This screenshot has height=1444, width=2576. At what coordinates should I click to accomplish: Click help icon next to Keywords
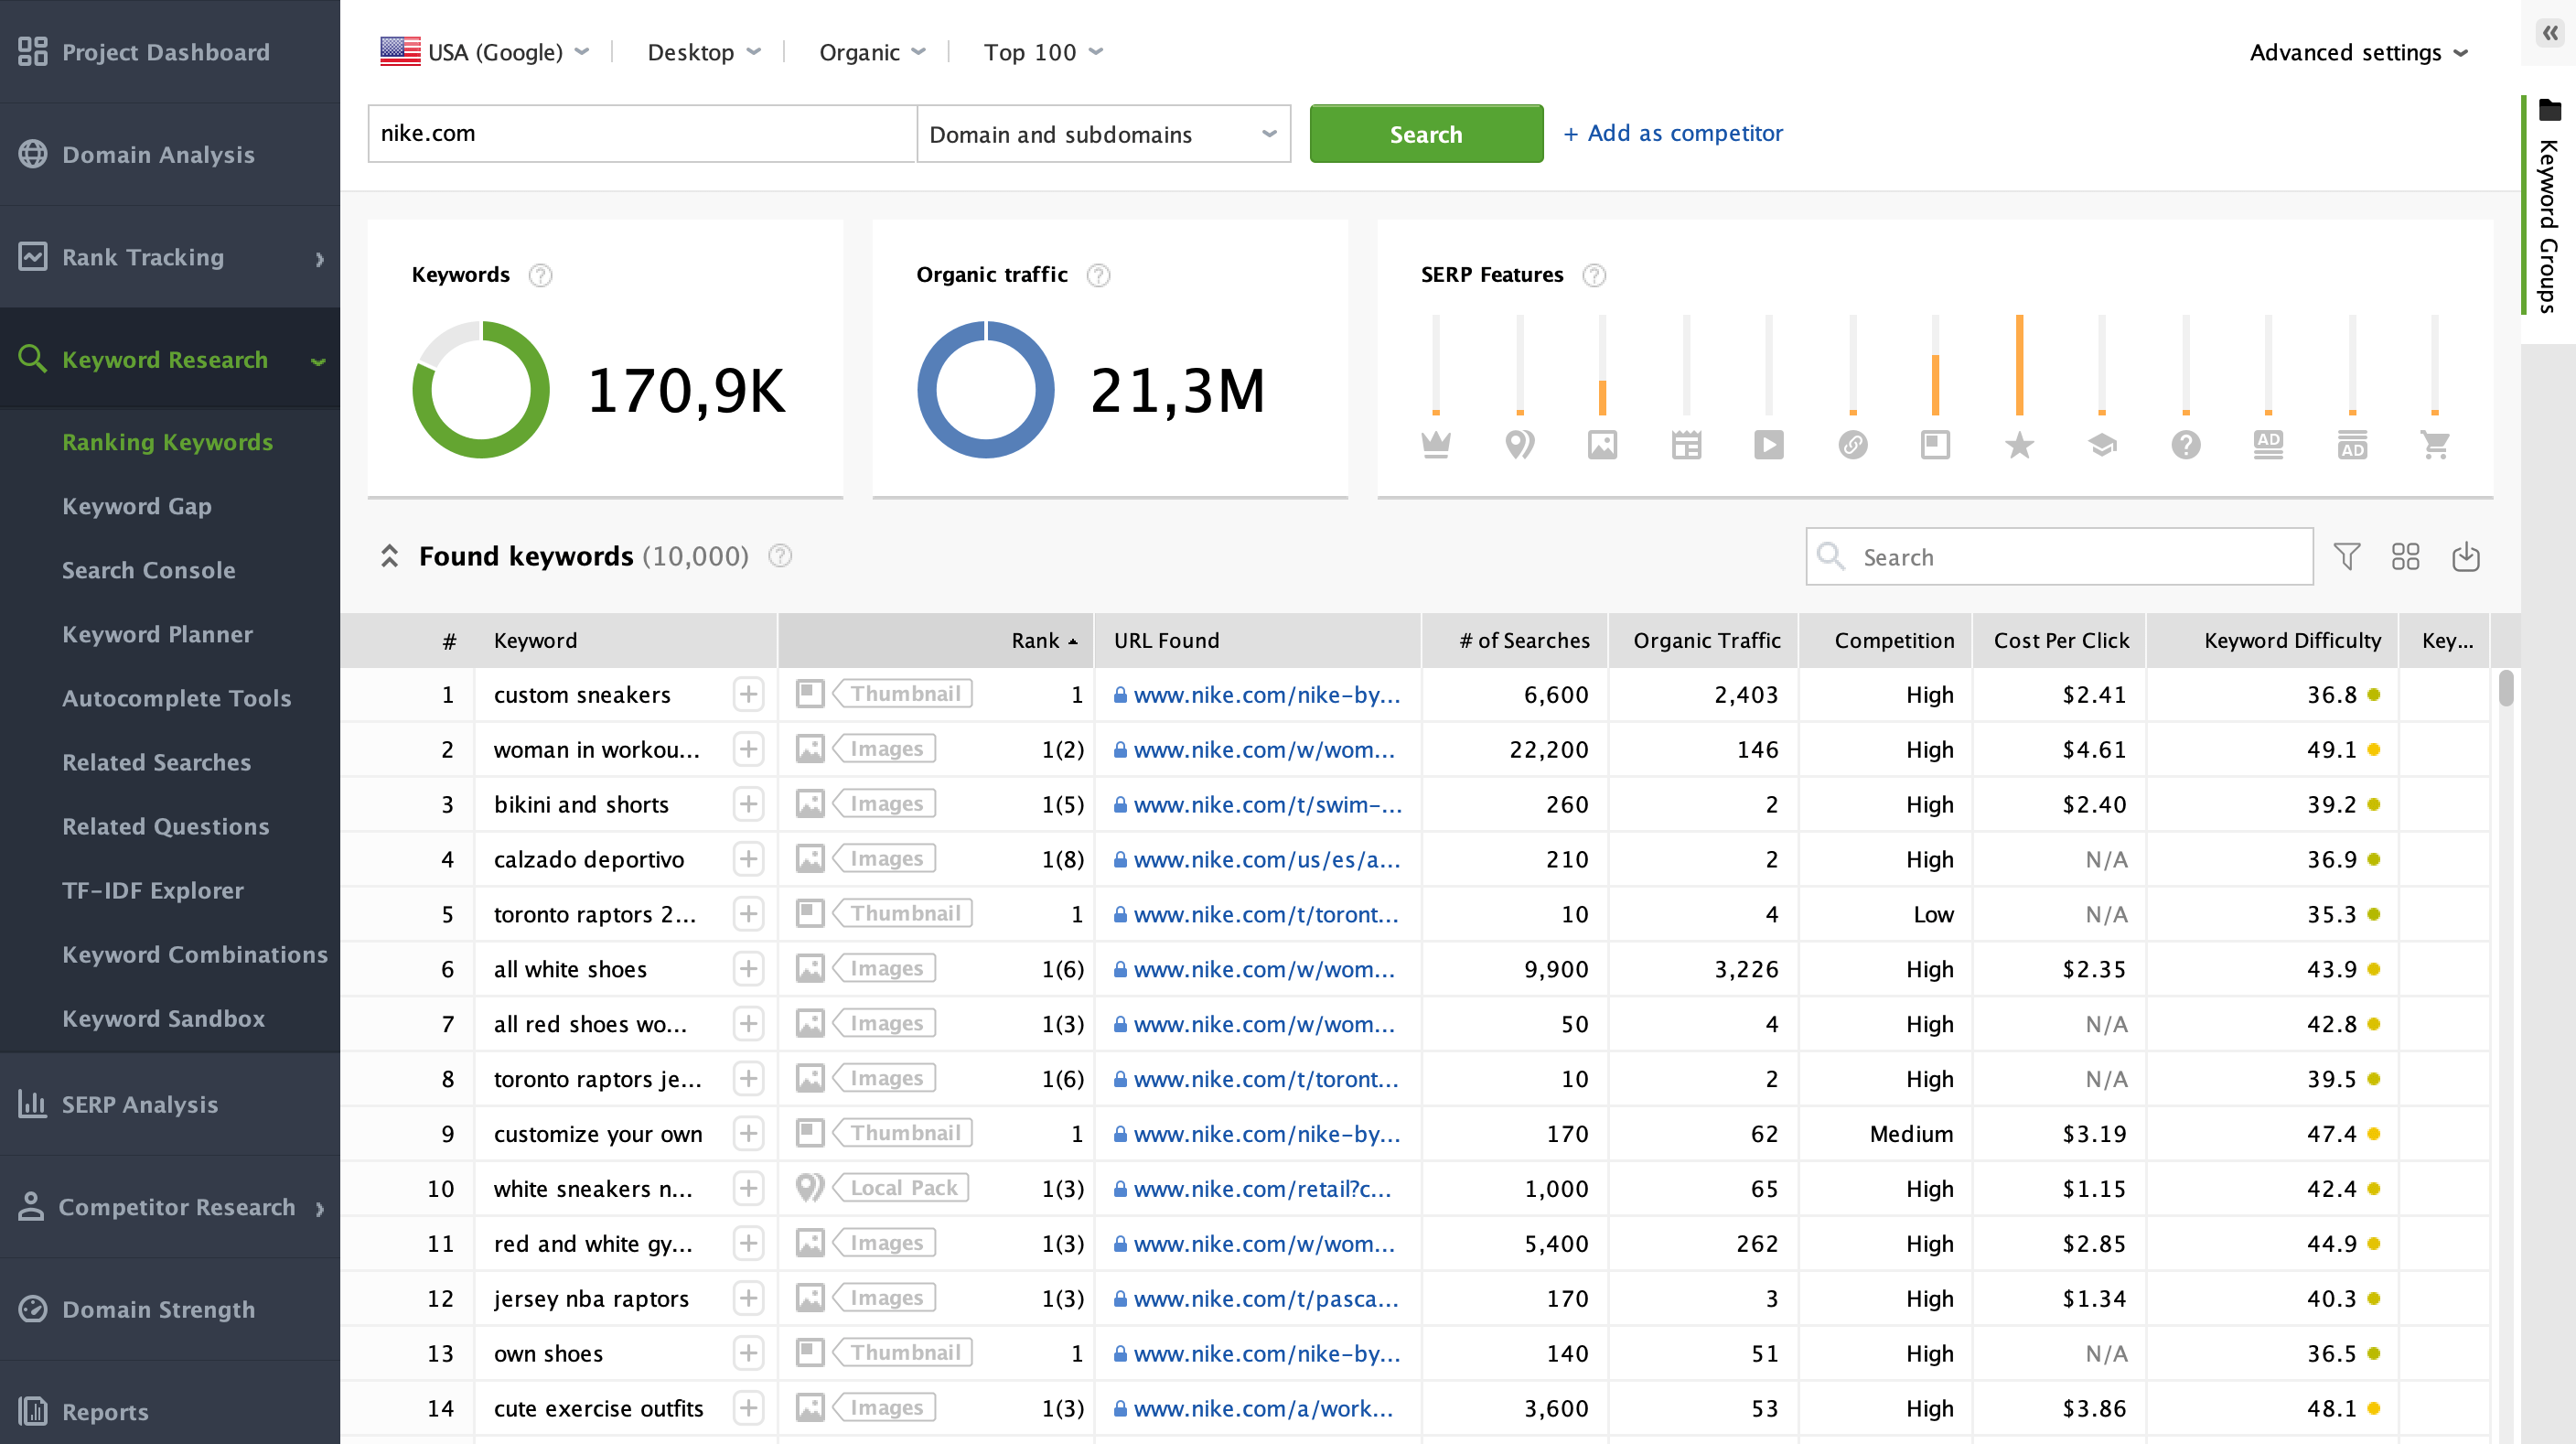click(540, 275)
